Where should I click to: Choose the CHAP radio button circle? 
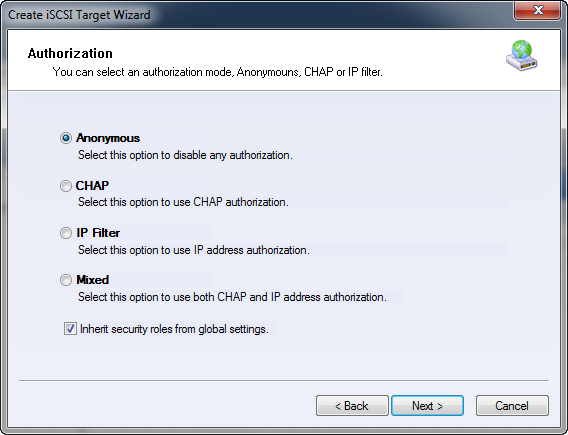coord(66,186)
